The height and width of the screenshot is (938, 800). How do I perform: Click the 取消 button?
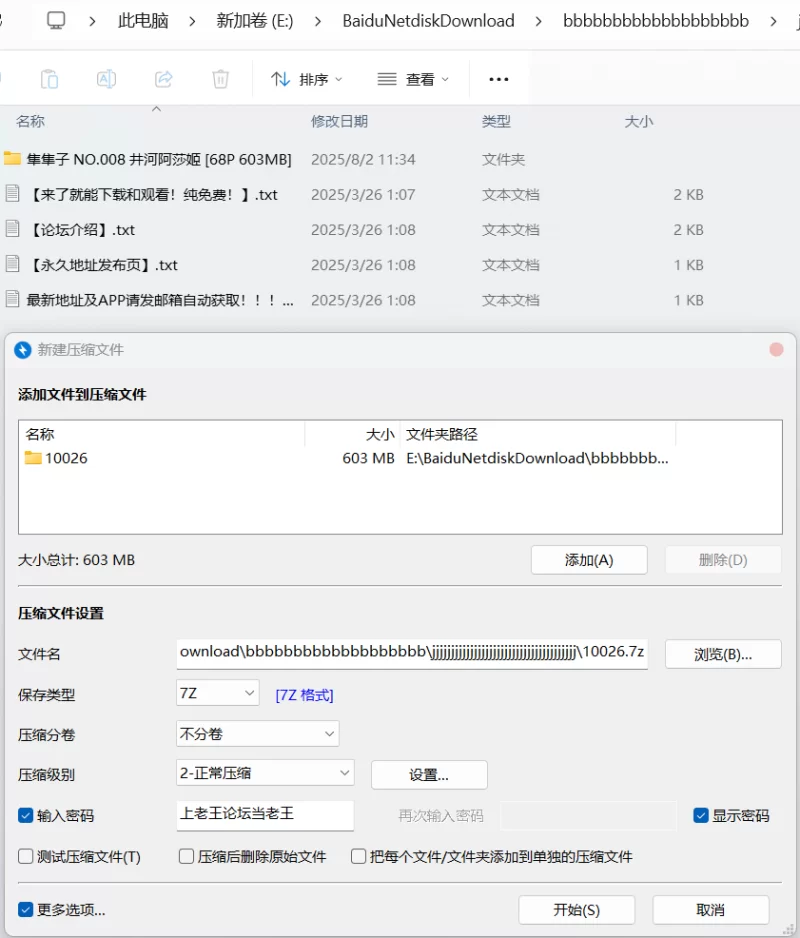click(710, 910)
